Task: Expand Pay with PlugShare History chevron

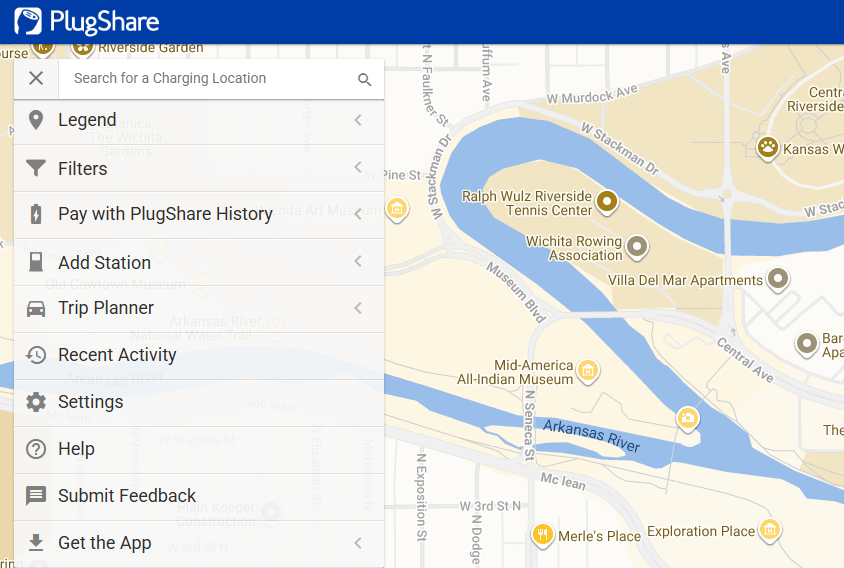Action: [357, 214]
